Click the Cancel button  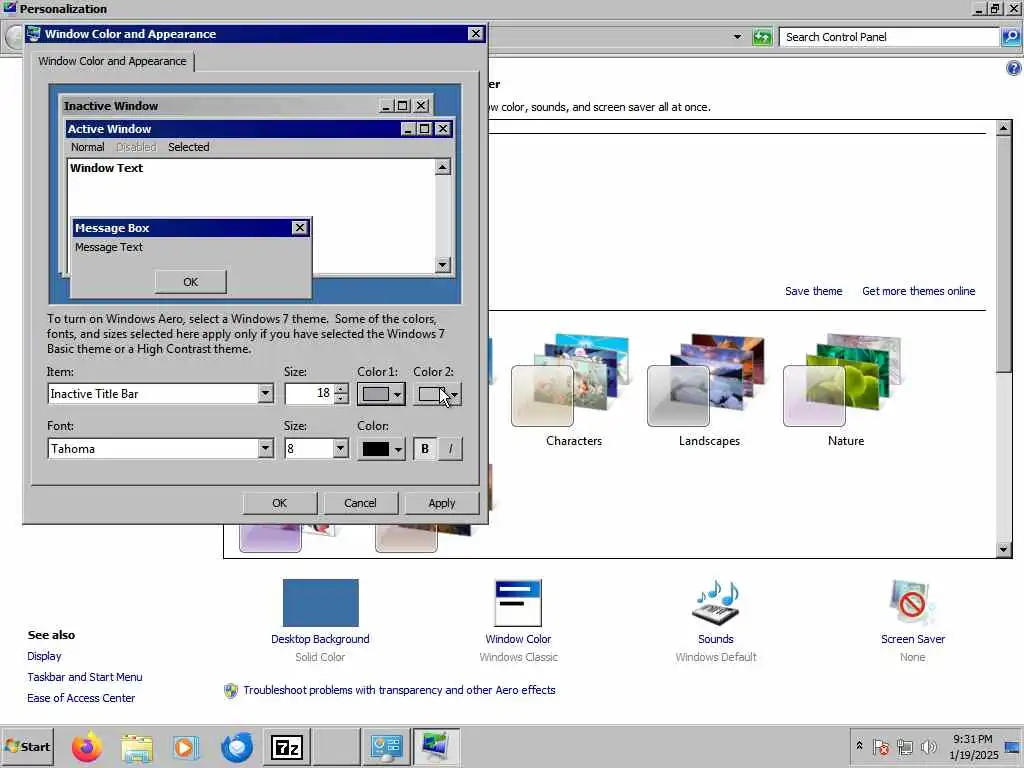tap(360, 503)
